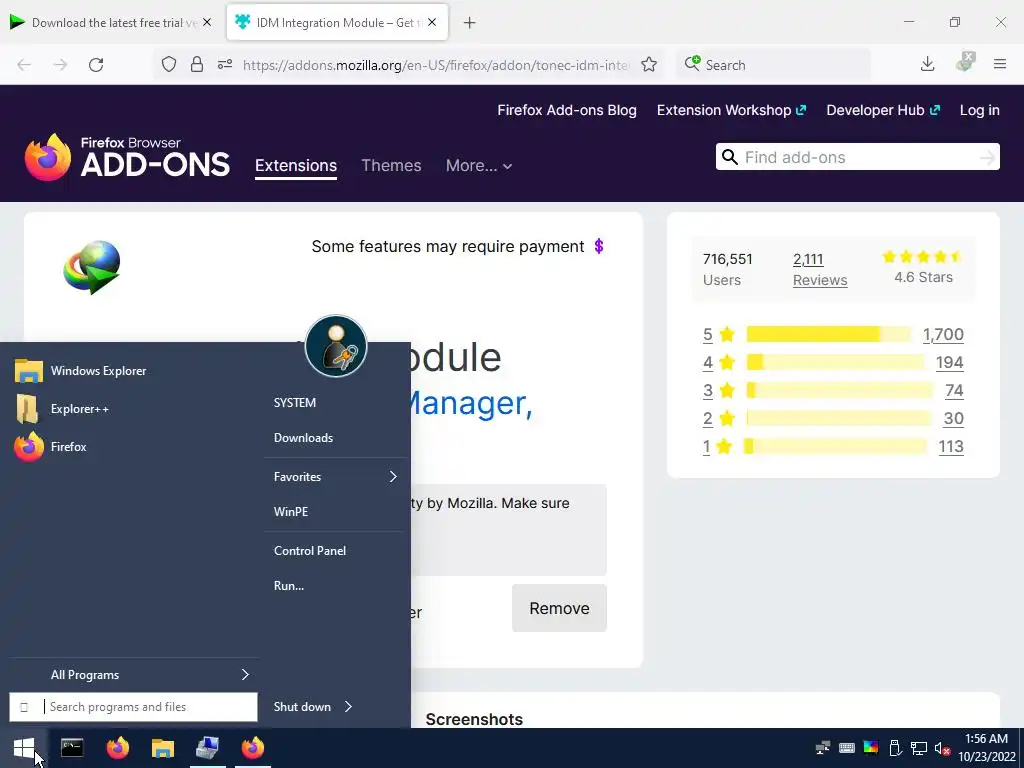Click the Log in link
Screen dimensions: 1024x768
[x=980, y=110]
